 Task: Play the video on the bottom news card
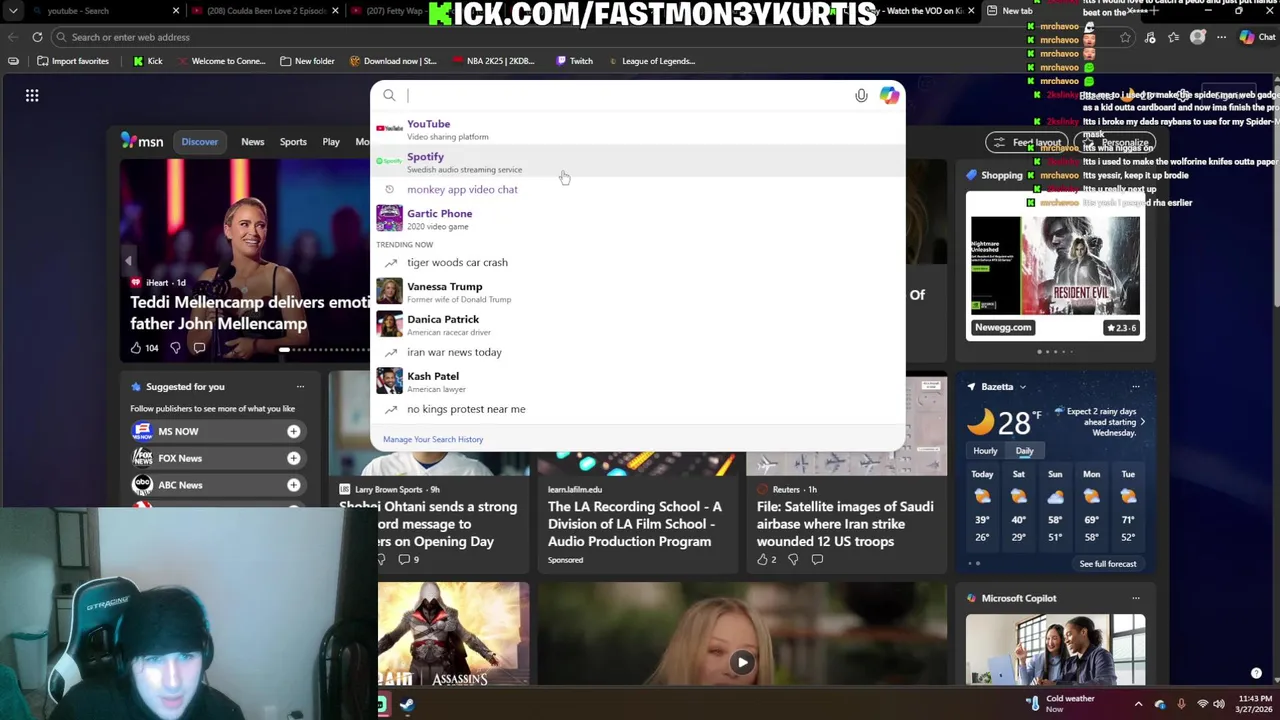742,662
